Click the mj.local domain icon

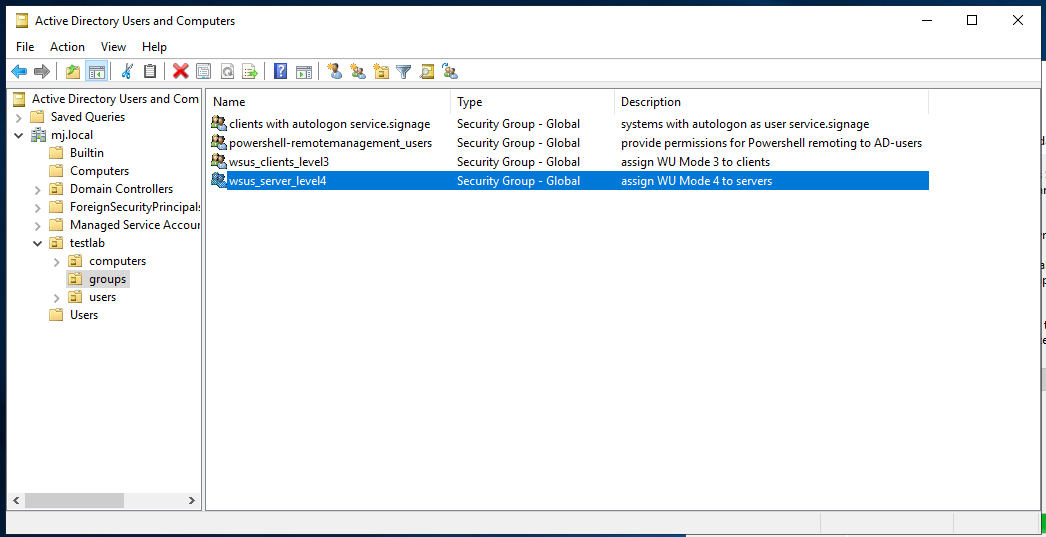[38, 135]
